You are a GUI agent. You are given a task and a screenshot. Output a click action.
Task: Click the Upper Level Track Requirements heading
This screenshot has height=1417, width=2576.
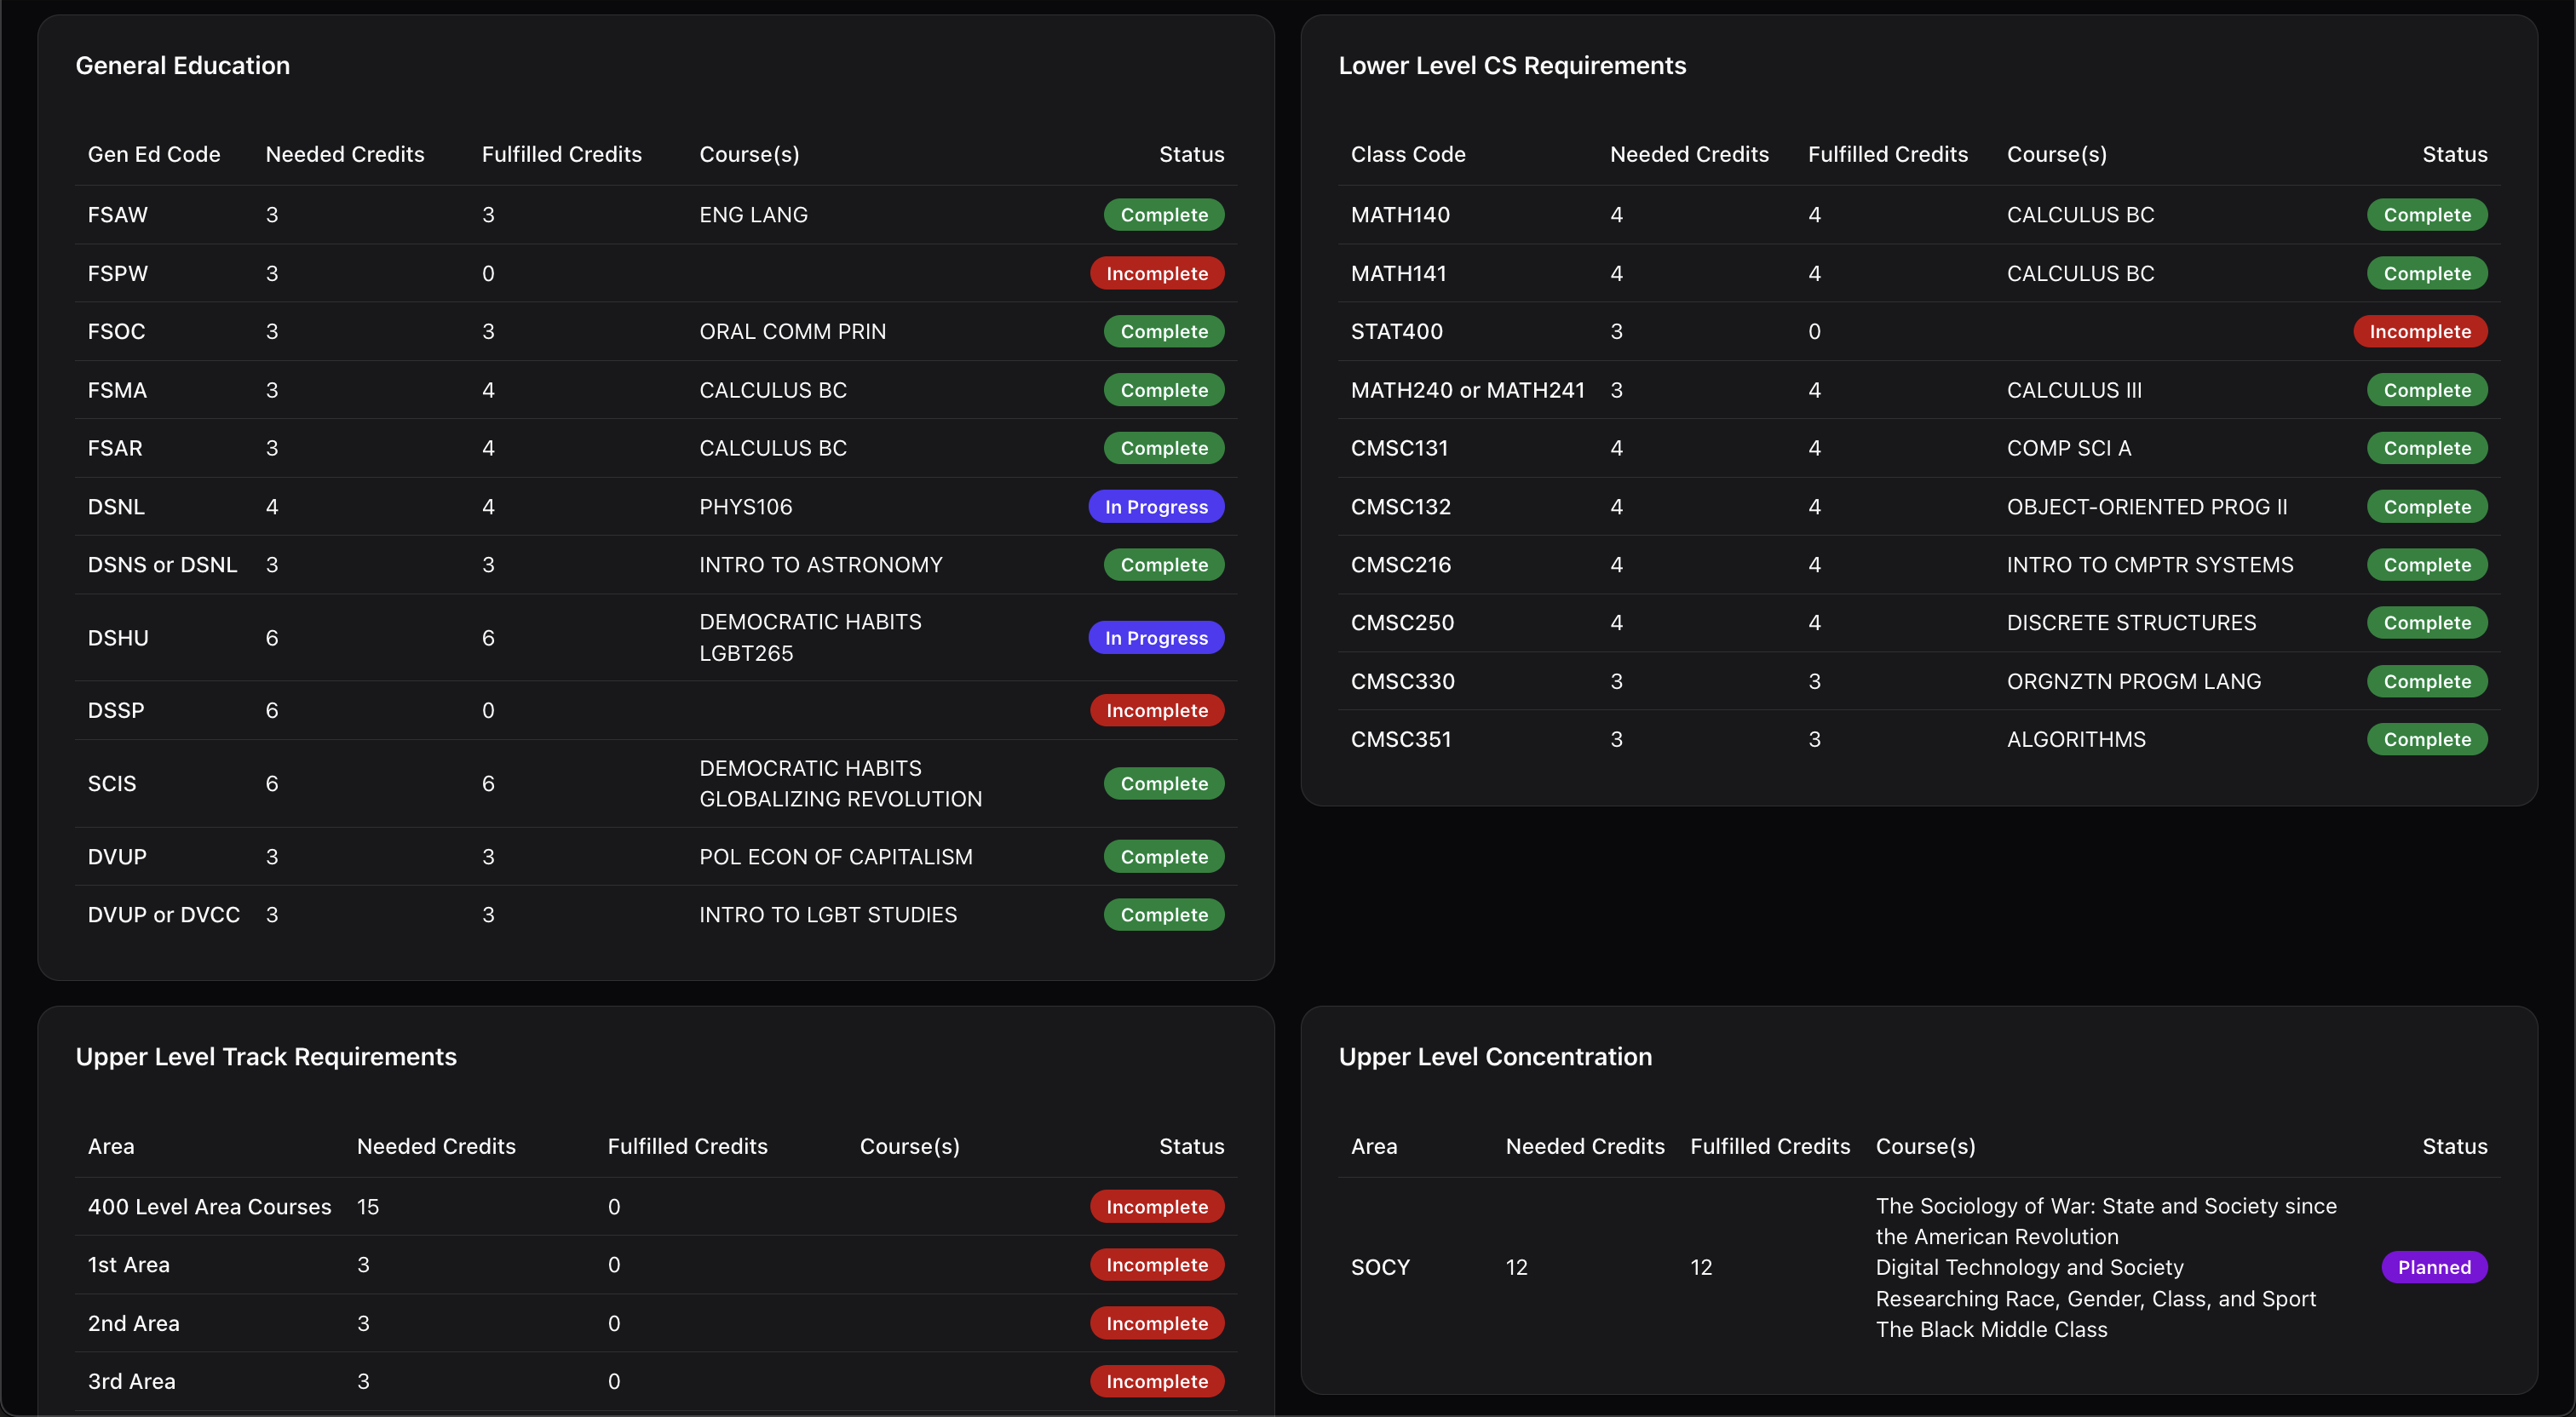(x=265, y=1056)
